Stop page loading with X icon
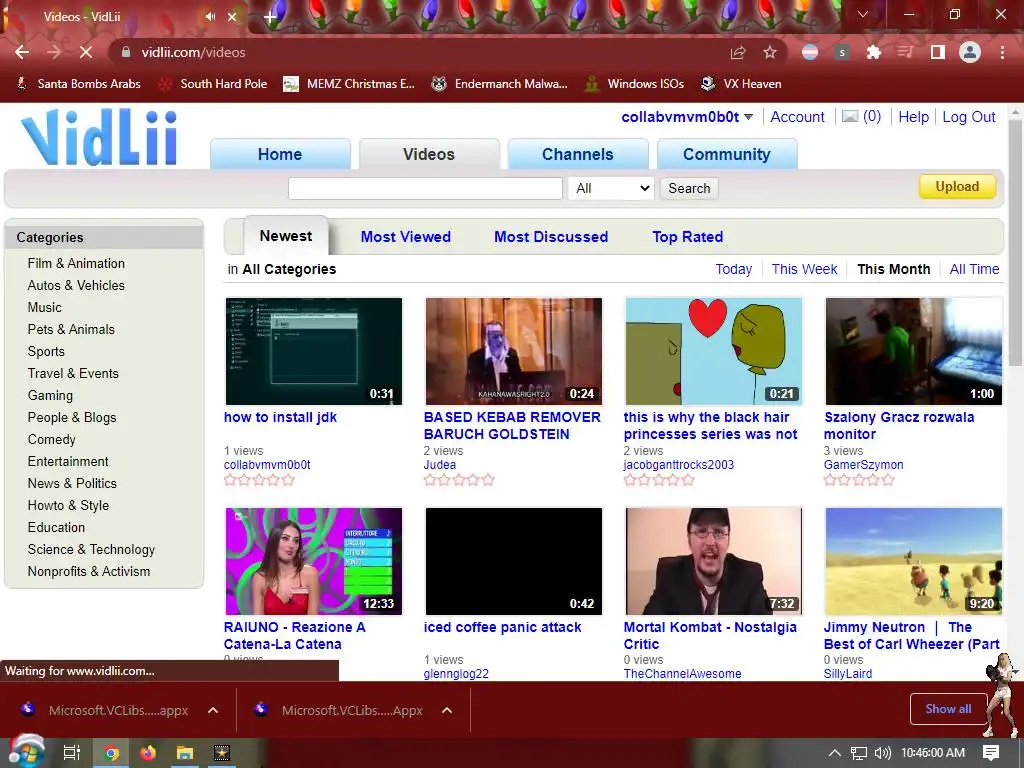The width and height of the screenshot is (1024, 768). coord(86,52)
